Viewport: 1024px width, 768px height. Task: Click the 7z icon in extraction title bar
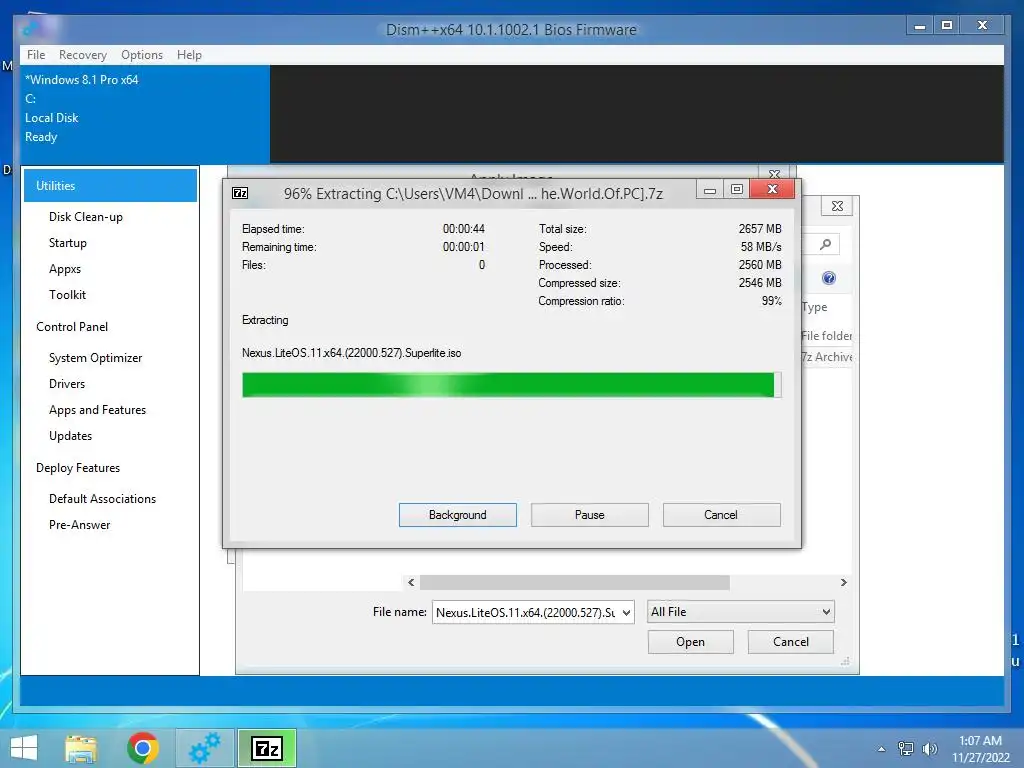240,193
